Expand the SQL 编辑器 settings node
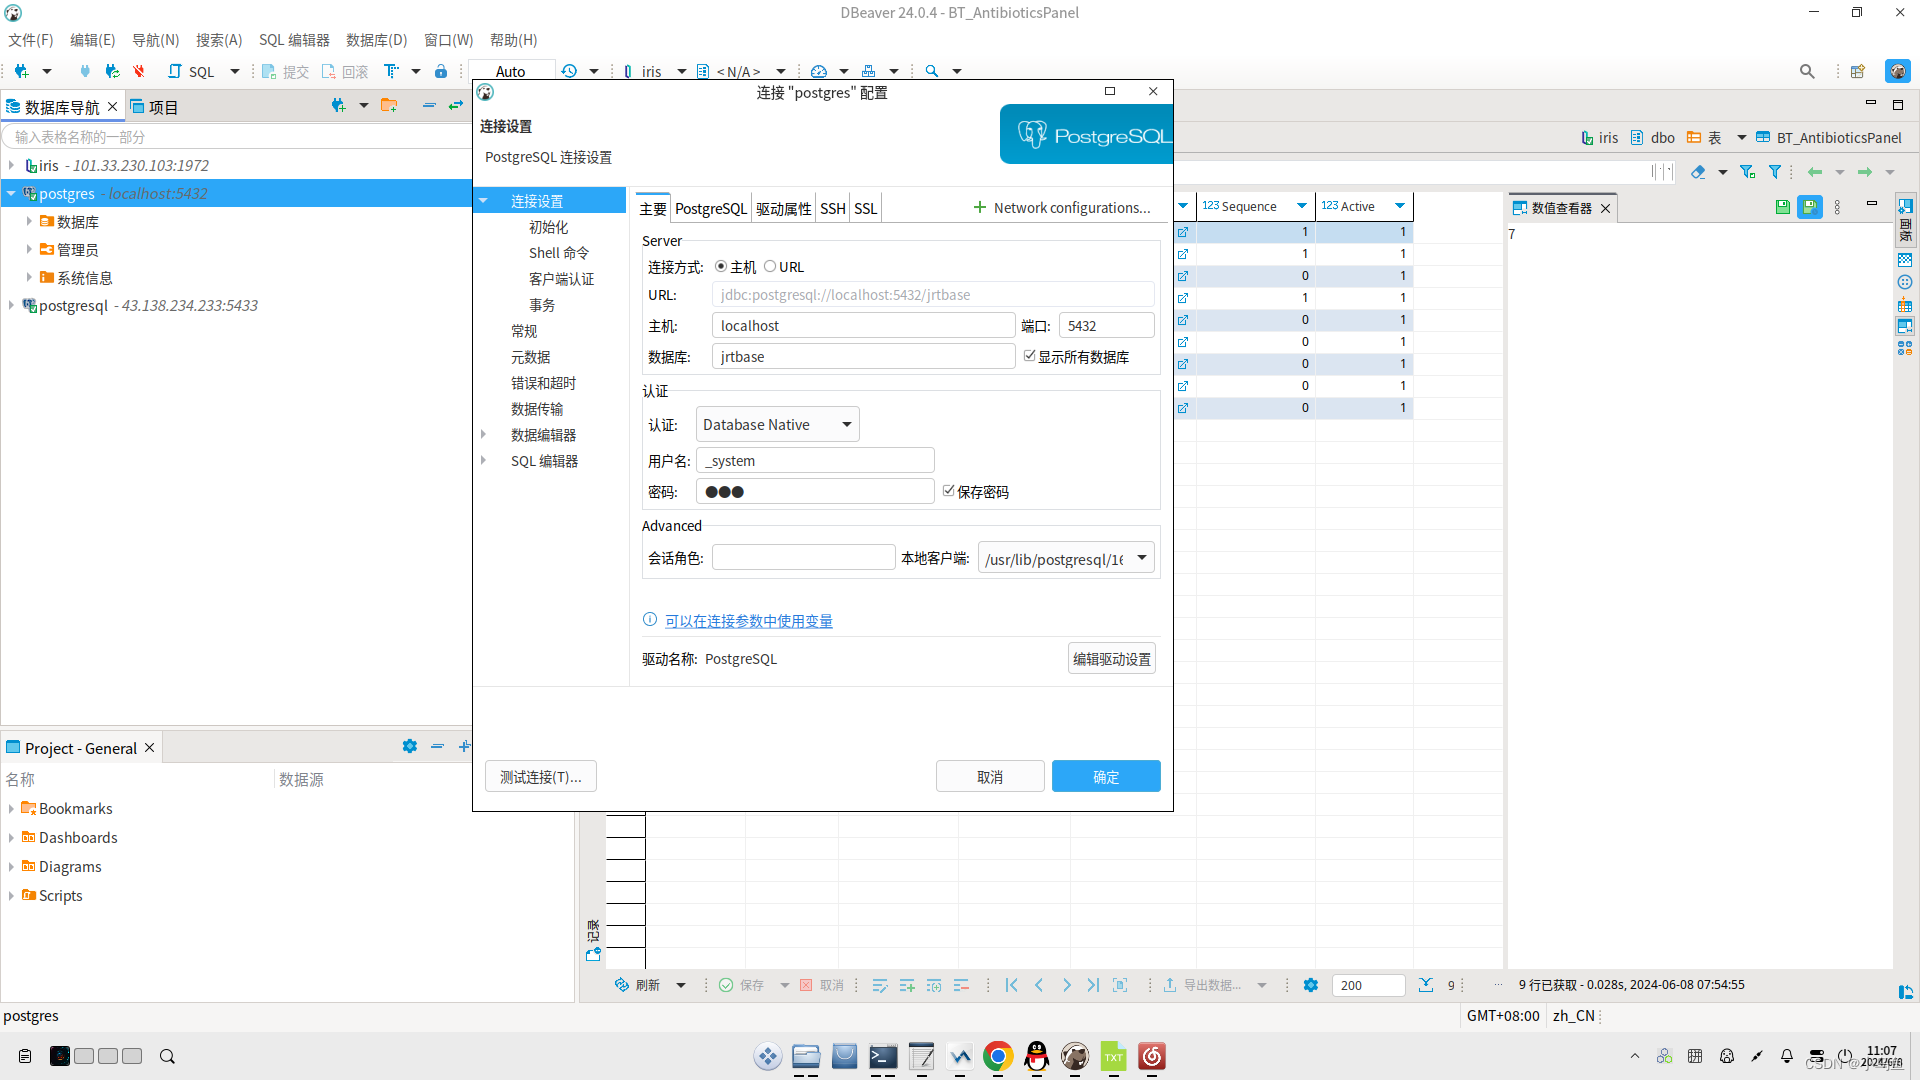The height and width of the screenshot is (1080, 1920). coord(484,461)
